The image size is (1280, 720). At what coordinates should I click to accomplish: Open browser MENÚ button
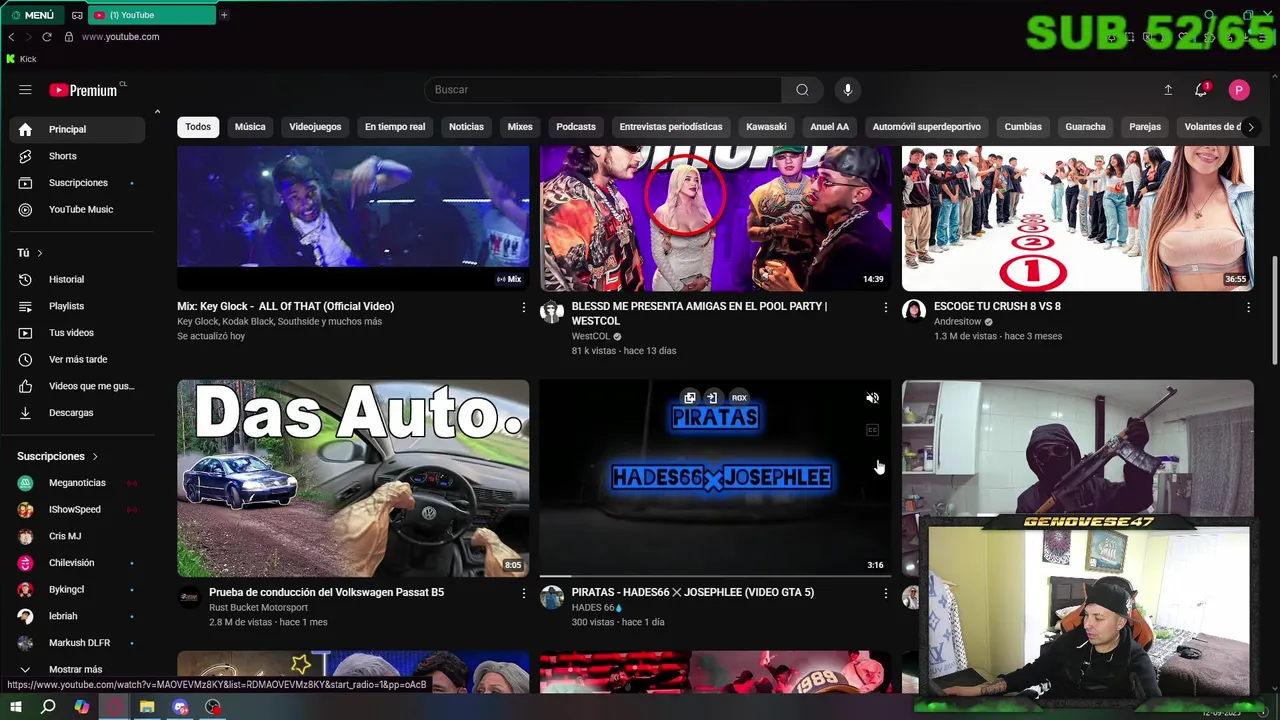click(32, 15)
